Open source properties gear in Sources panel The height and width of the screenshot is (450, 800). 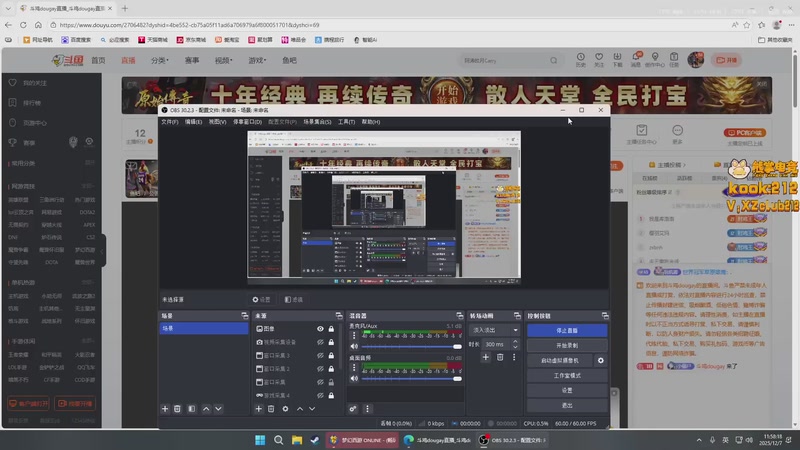(285, 409)
